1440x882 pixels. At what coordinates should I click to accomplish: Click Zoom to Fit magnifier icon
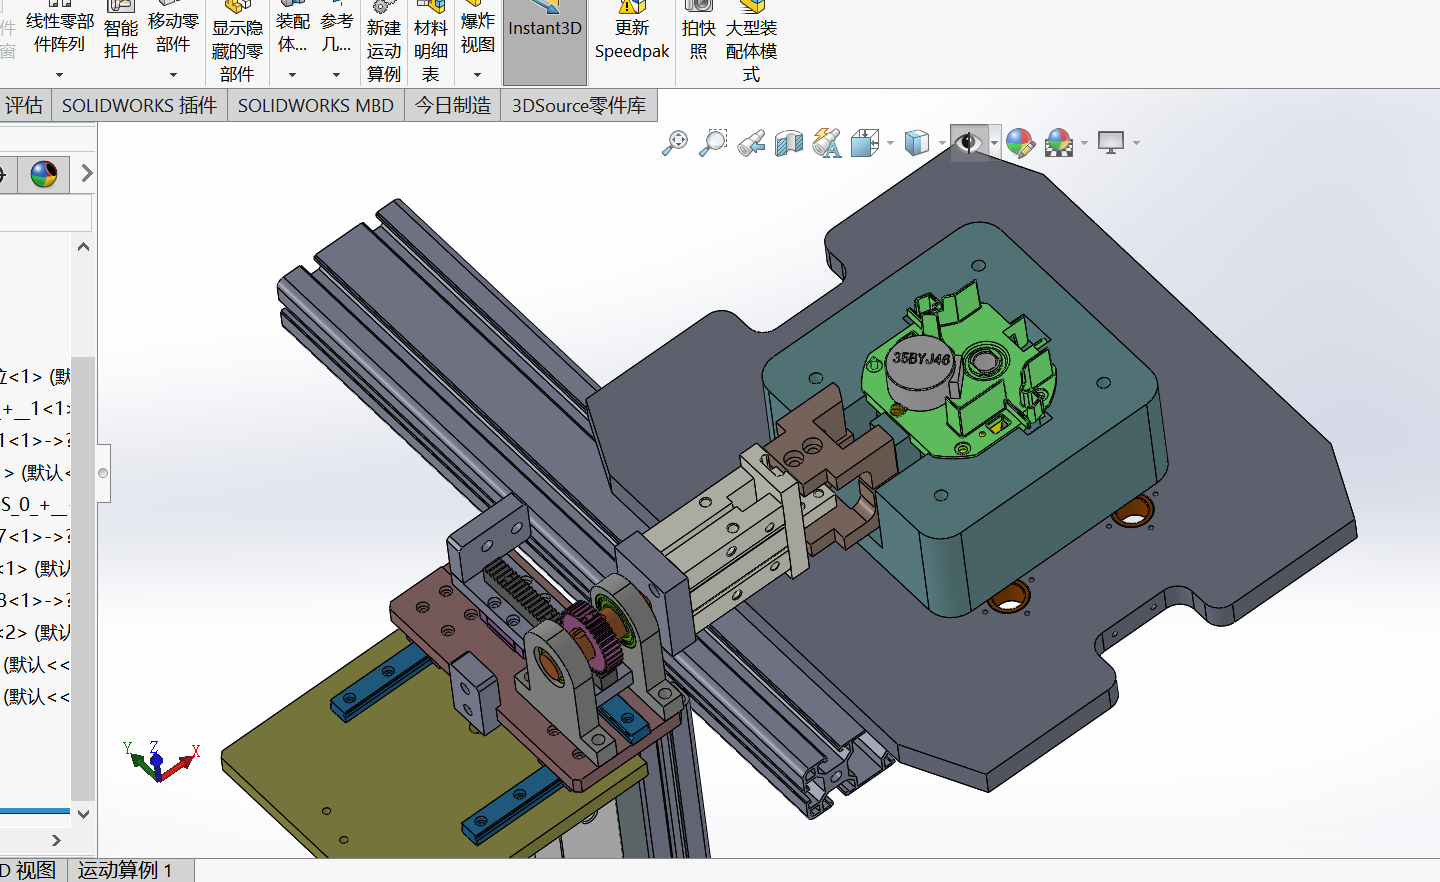click(x=675, y=143)
